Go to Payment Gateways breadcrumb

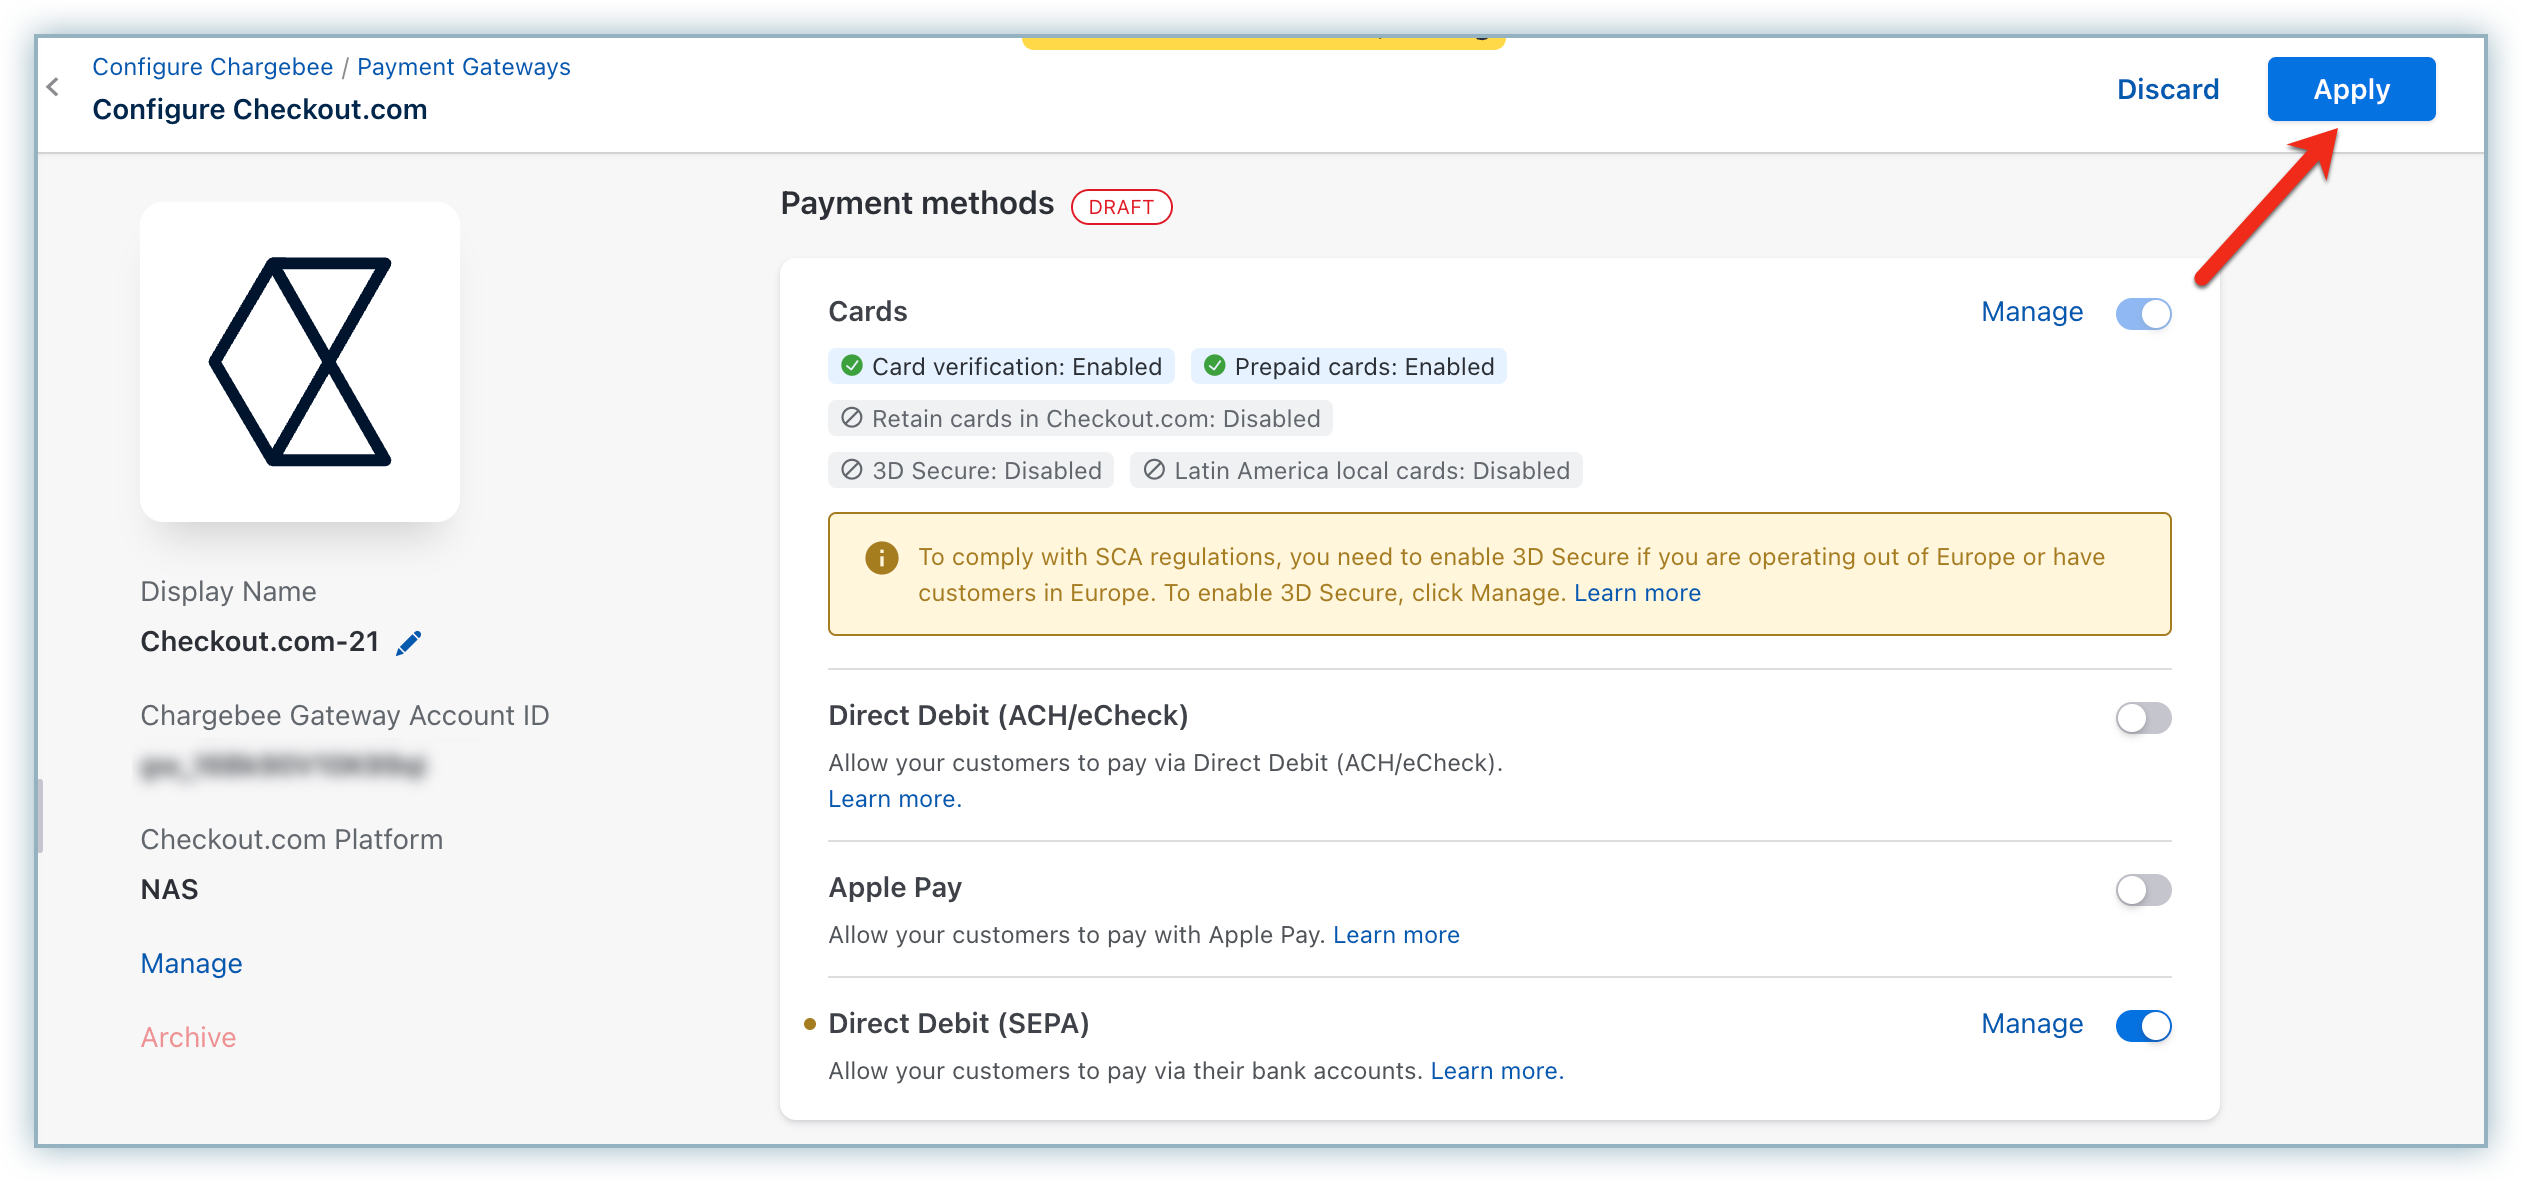464,67
